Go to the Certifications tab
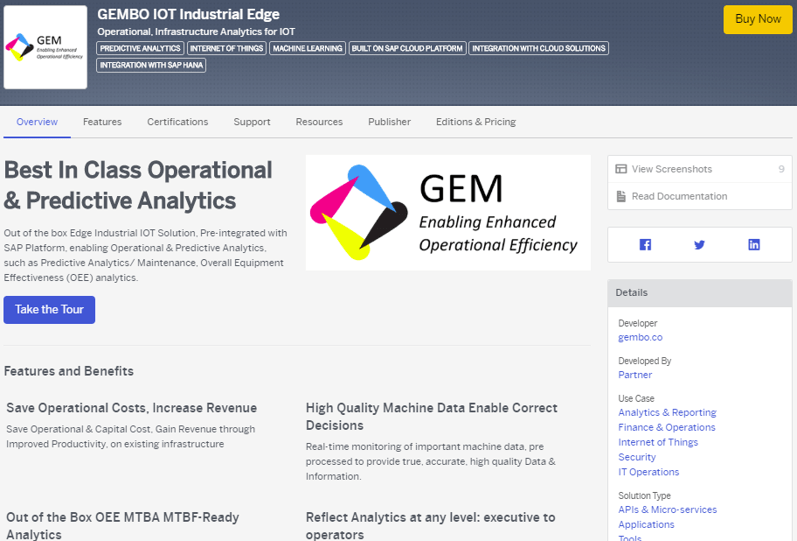Viewport: 797px width, 541px height. [177, 122]
